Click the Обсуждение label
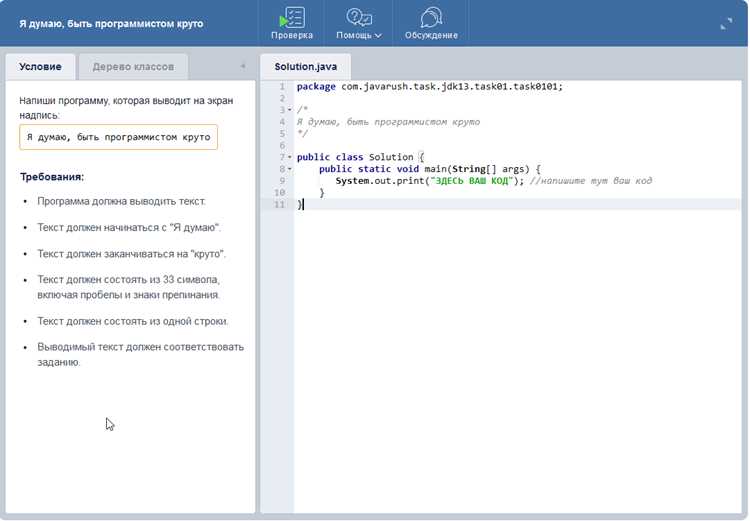Viewport: 750px width, 521px height. click(x=431, y=35)
